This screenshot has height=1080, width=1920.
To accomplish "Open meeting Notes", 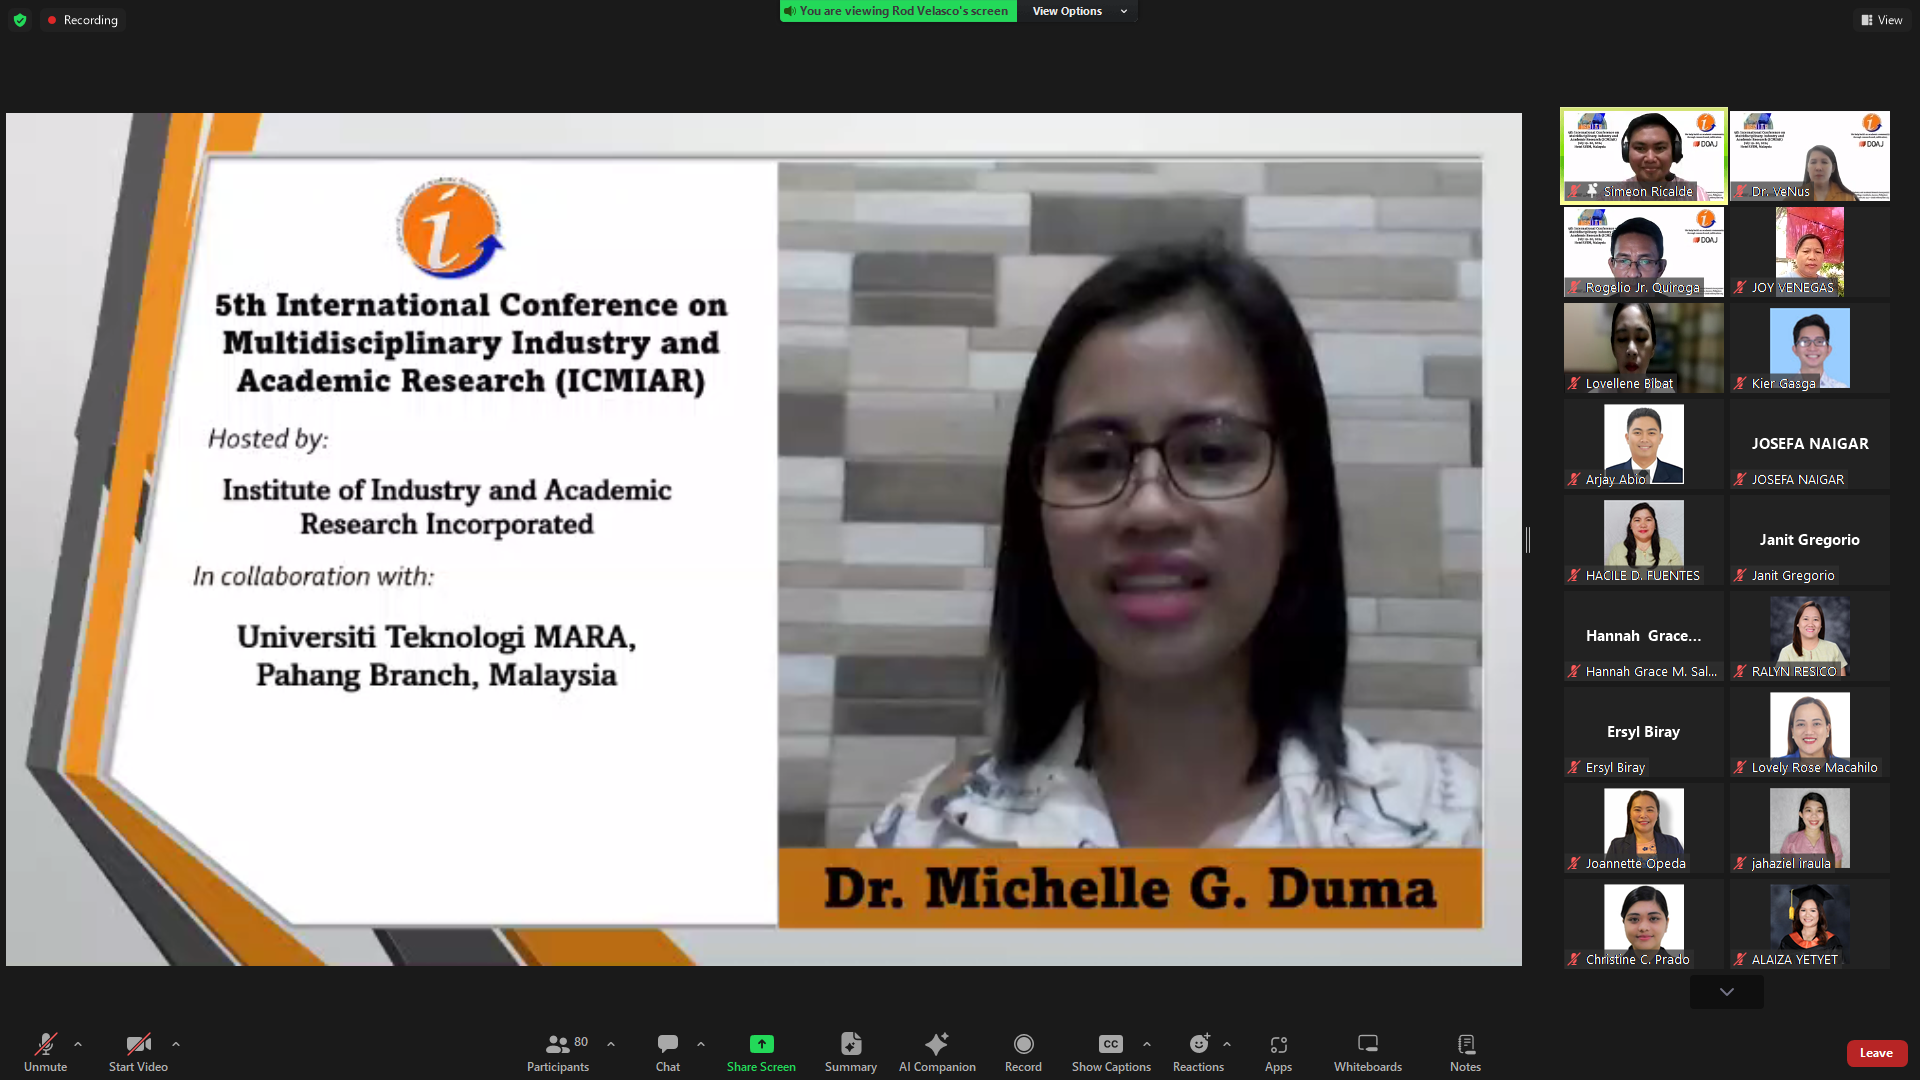I will 1465,1052.
